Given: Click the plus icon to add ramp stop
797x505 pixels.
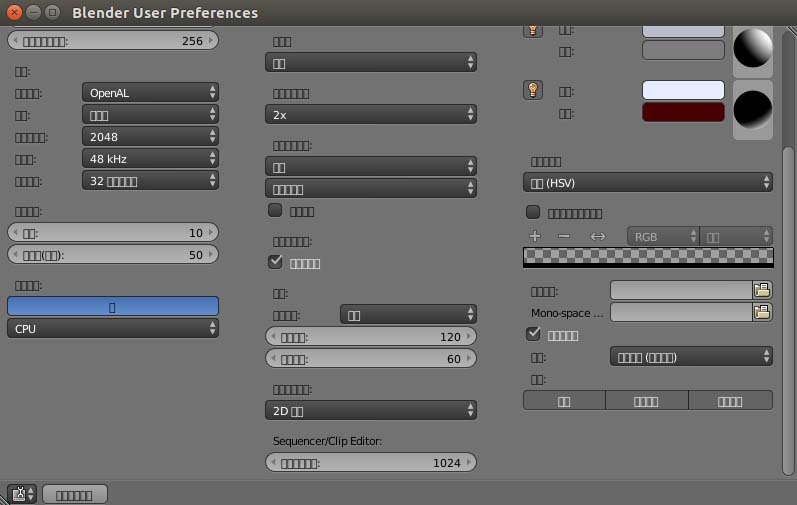Looking at the screenshot, I should point(535,236).
